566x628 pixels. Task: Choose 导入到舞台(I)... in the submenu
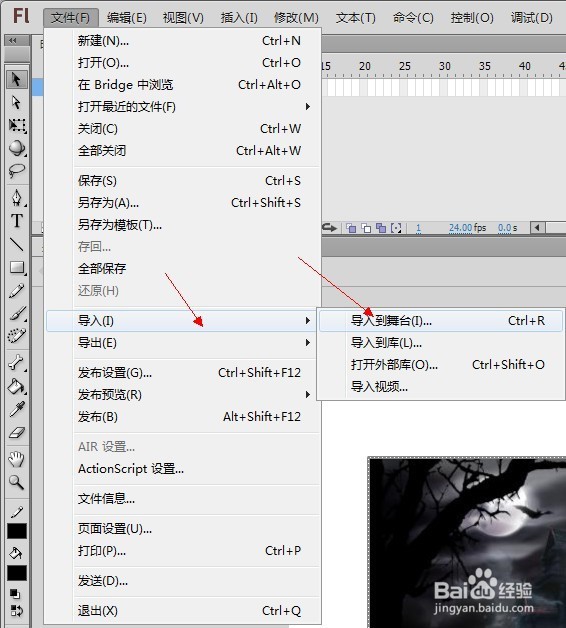(x=441, y=320)
